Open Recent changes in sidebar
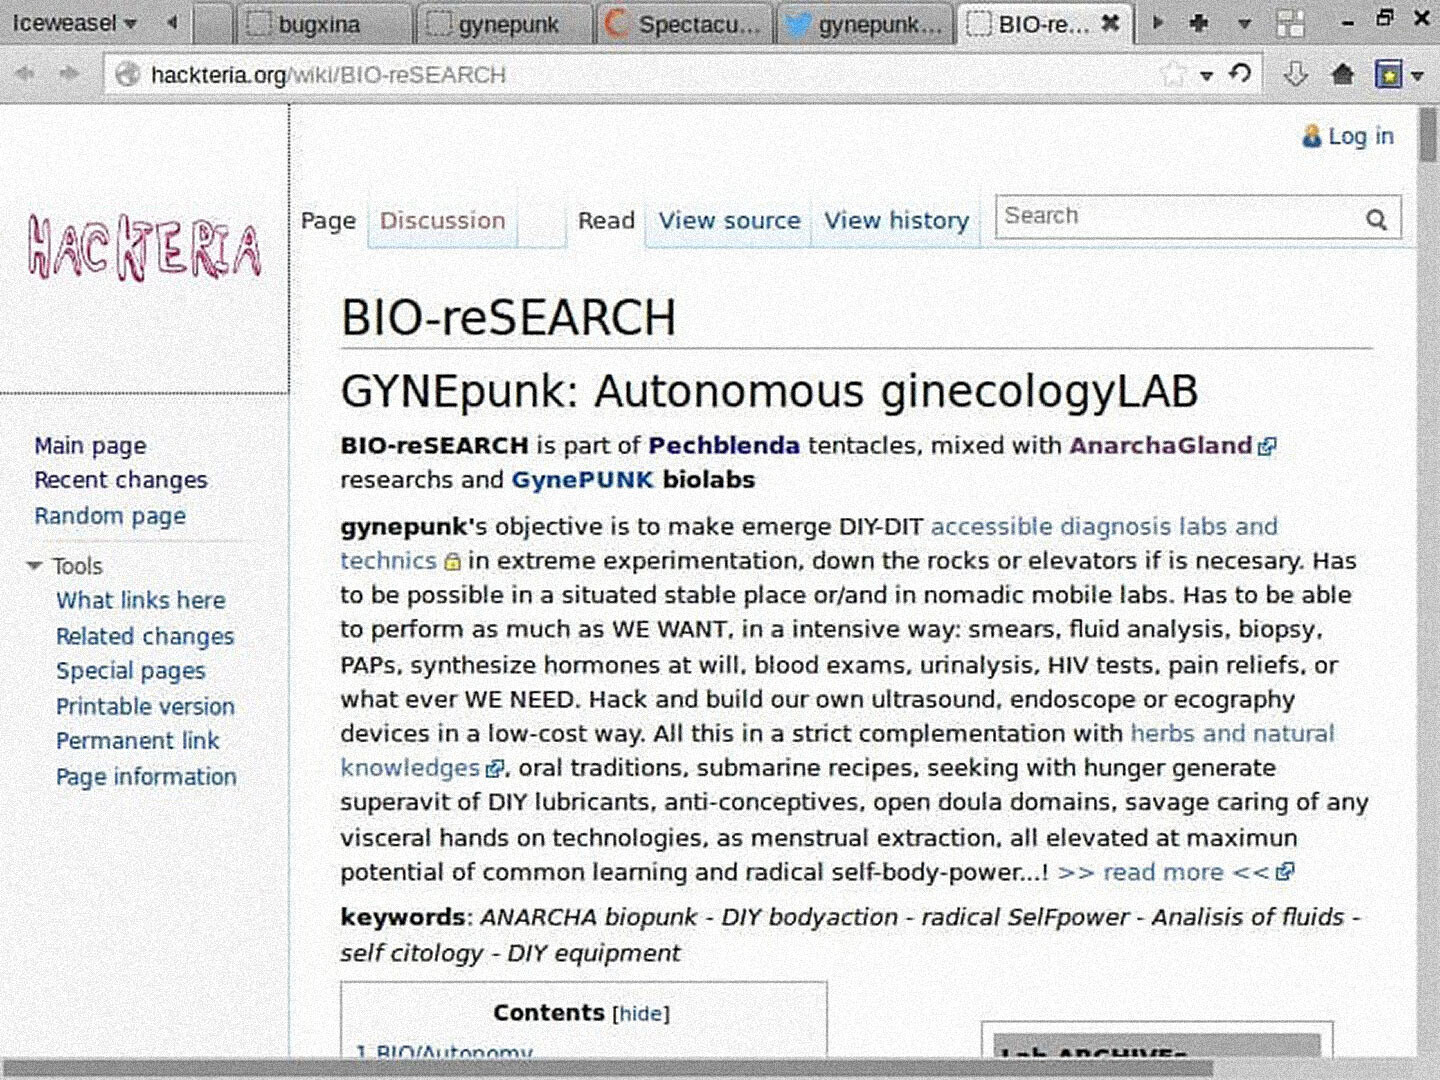The height and width of the screenshot is (1080, 1440). click(x=121, y=481)
